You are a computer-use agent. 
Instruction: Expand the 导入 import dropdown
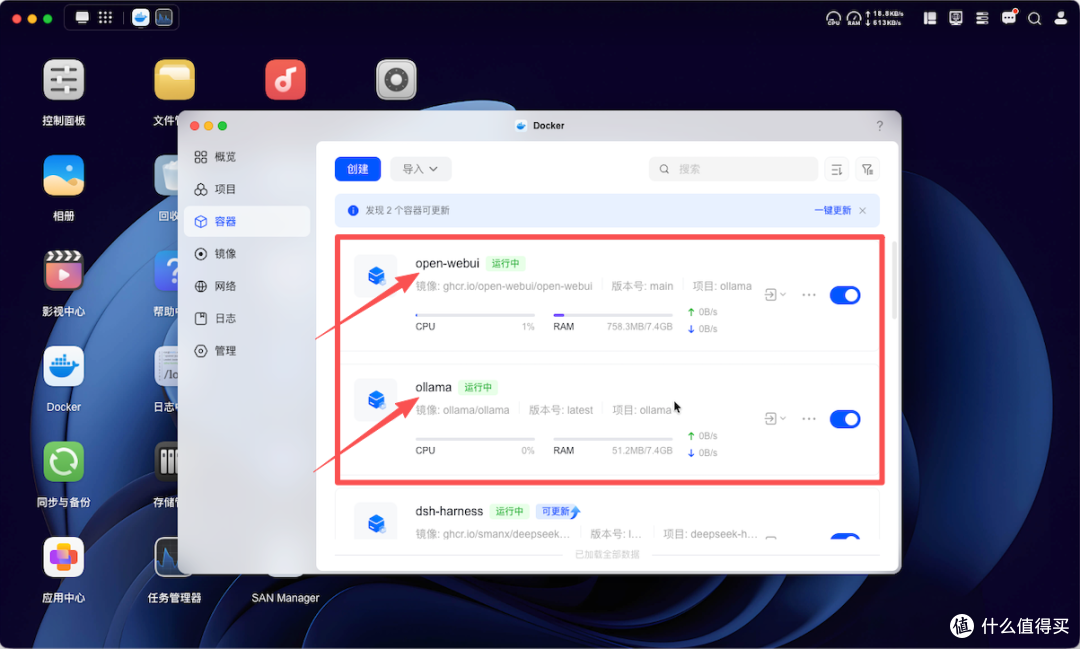[x=421, y=169]
